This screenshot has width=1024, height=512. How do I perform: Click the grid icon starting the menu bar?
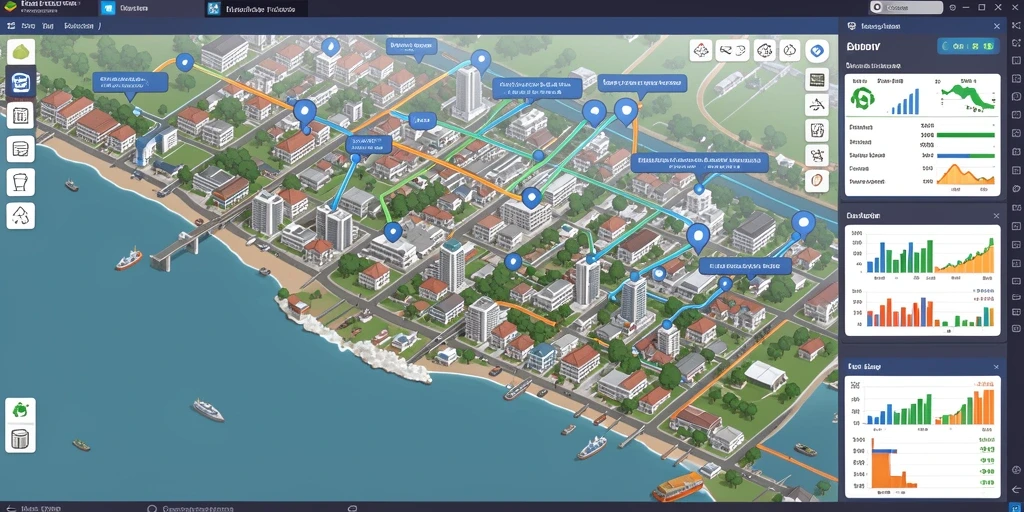point(11,26)
